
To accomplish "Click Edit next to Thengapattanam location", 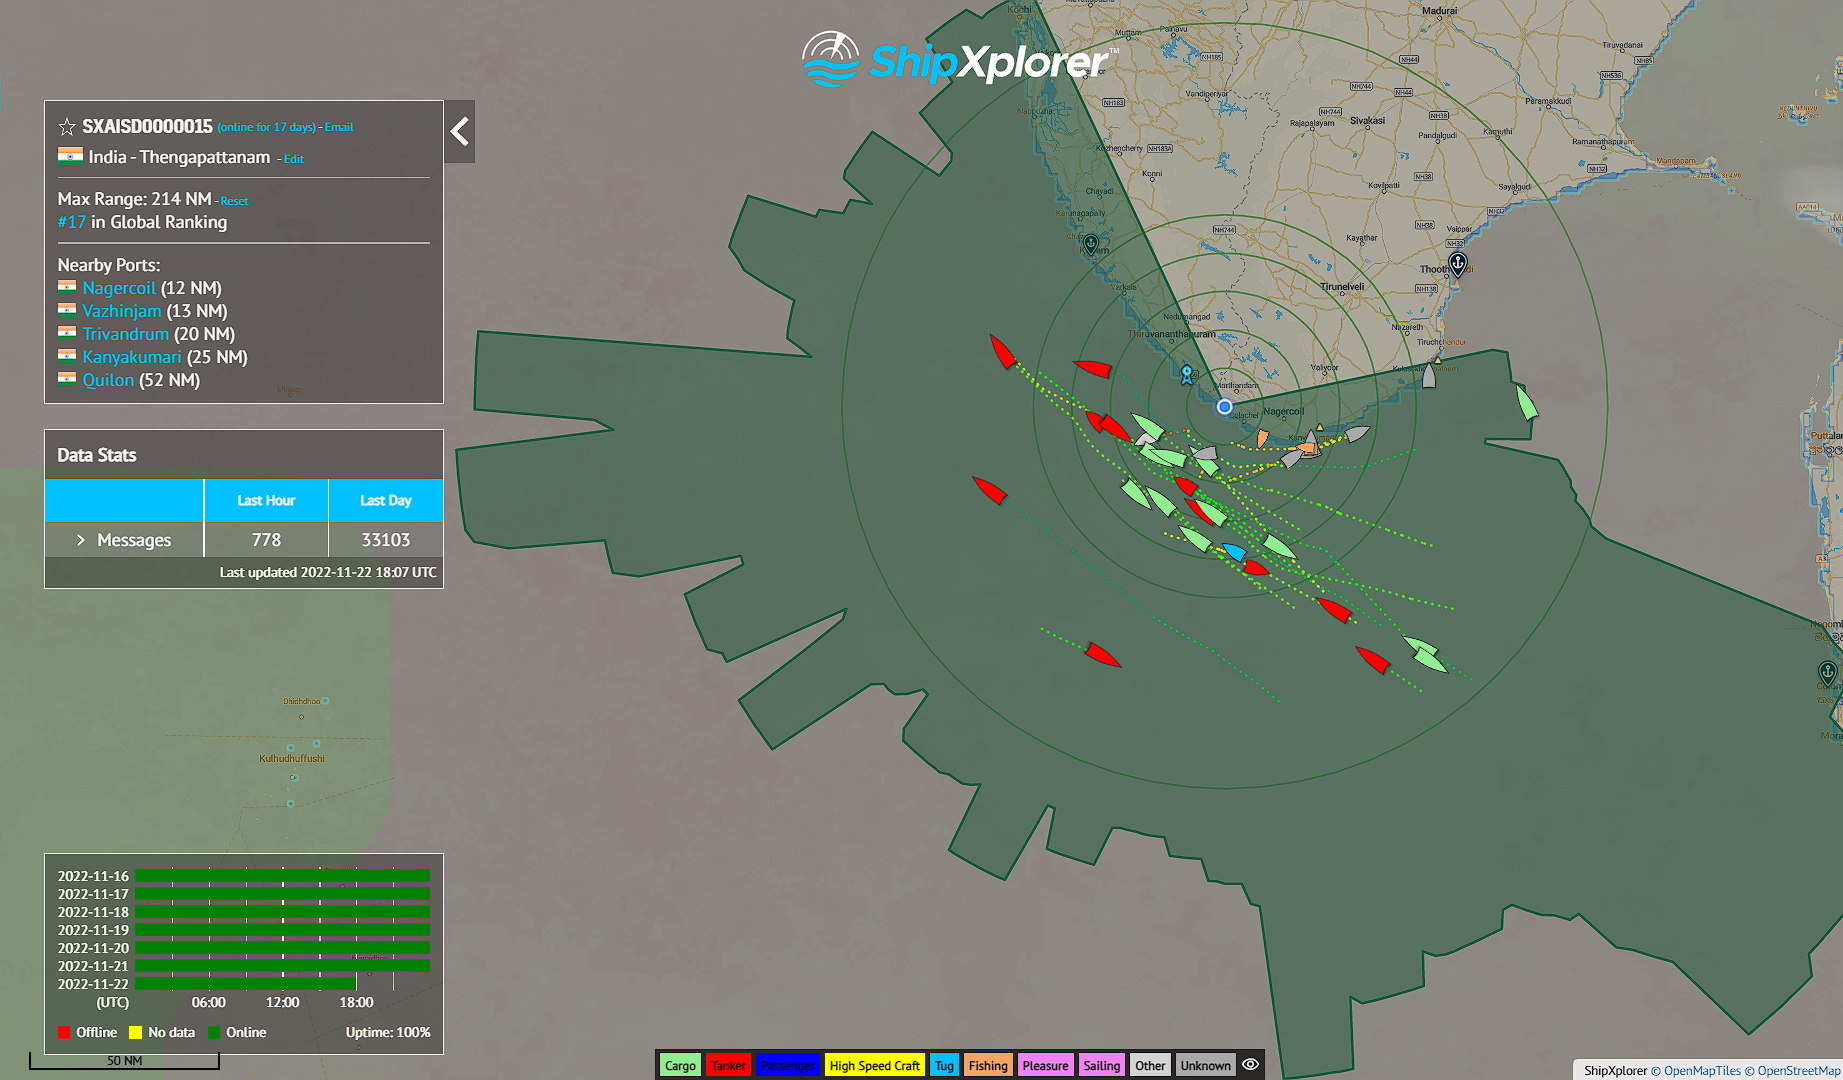I will (293, 159).
